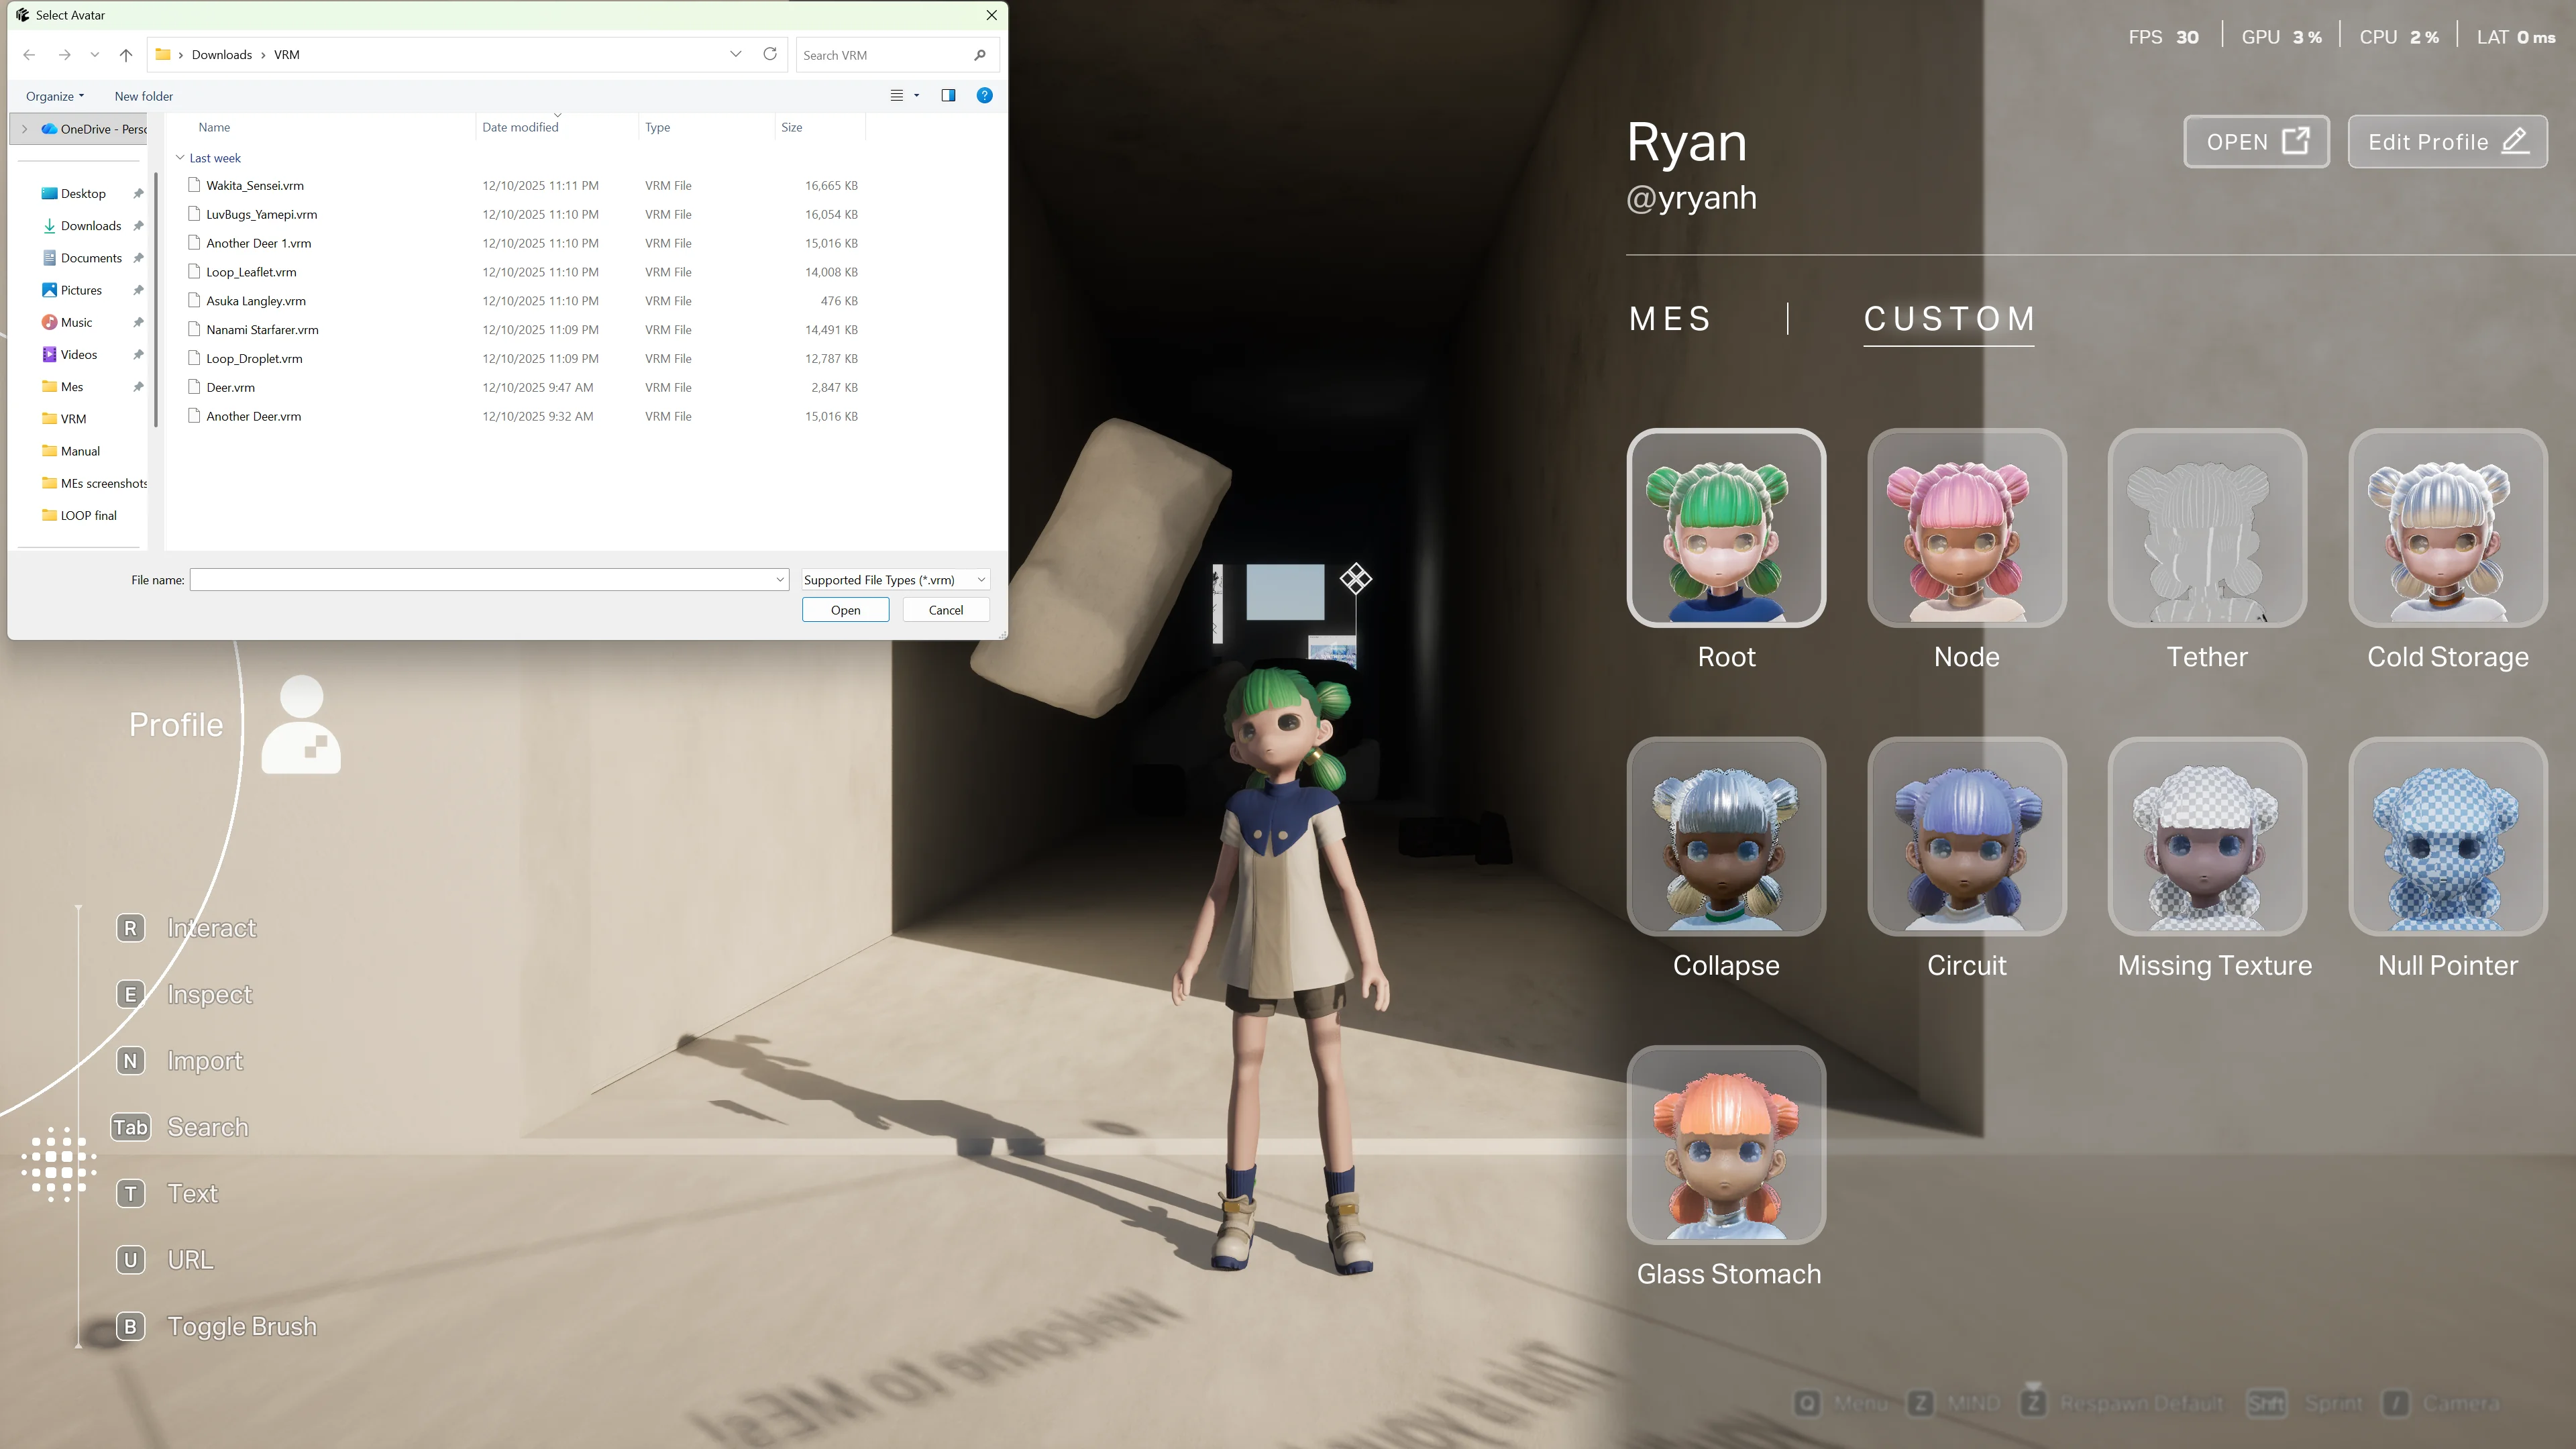Open the Downloads quick access folder
Image resolution: width=2576 pixels, height=1449 pixels.
tap(90, 226)
